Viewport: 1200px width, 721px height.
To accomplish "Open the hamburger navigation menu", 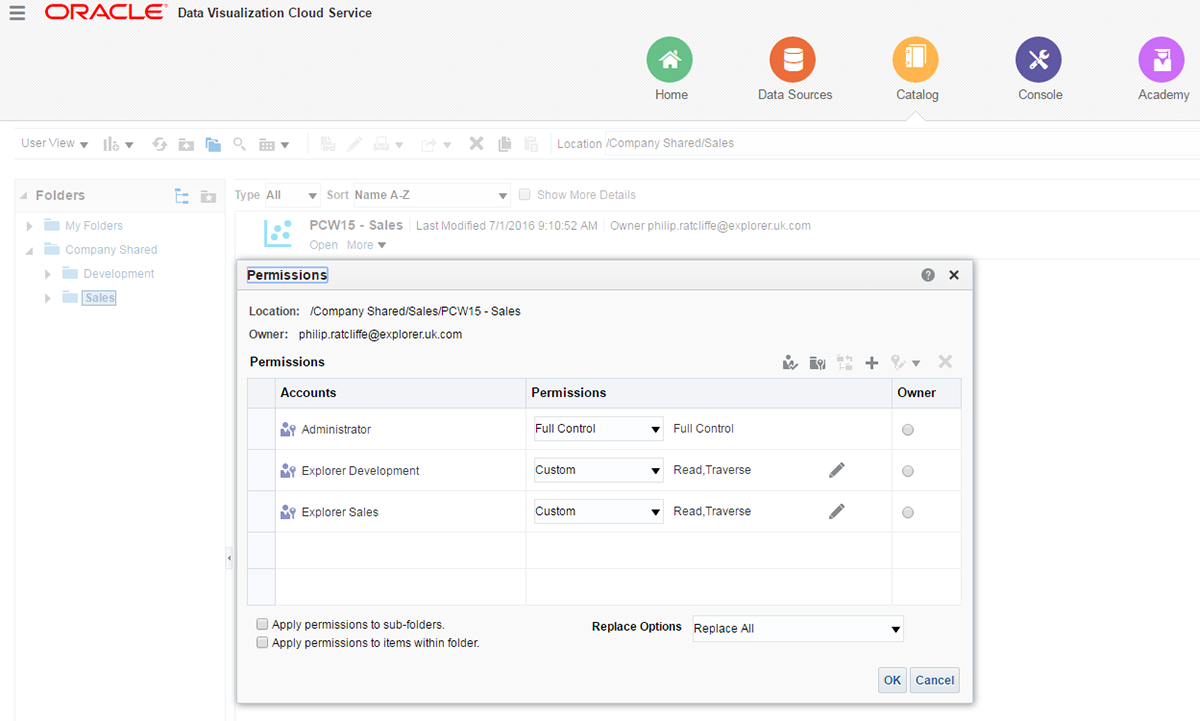I will 17,13.
